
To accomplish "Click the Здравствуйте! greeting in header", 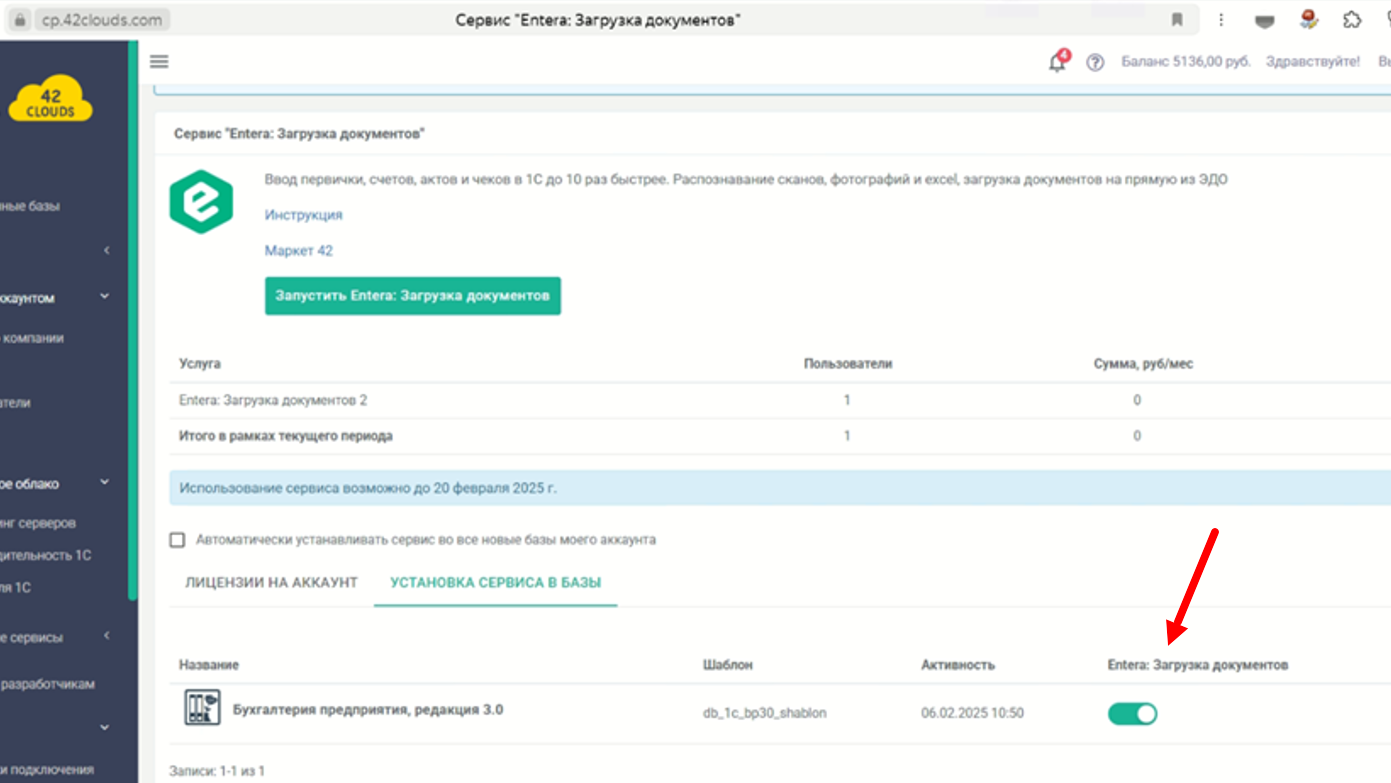I will click(1313, 62).
